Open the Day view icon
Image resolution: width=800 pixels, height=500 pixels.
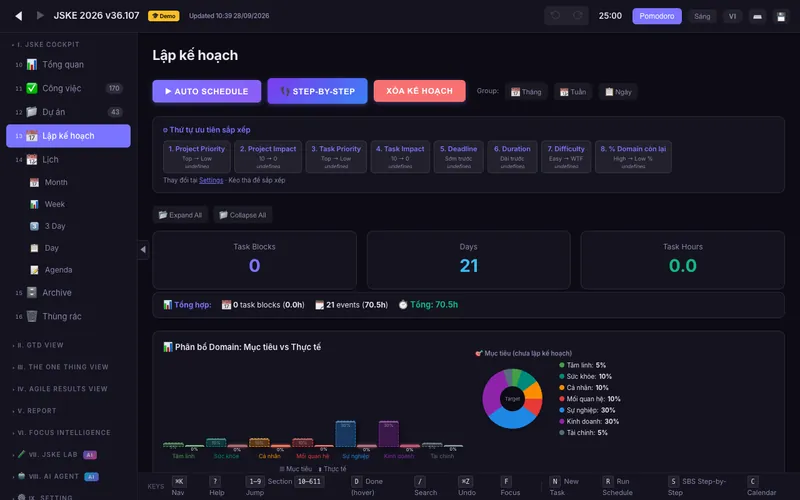tap(34, 248)
